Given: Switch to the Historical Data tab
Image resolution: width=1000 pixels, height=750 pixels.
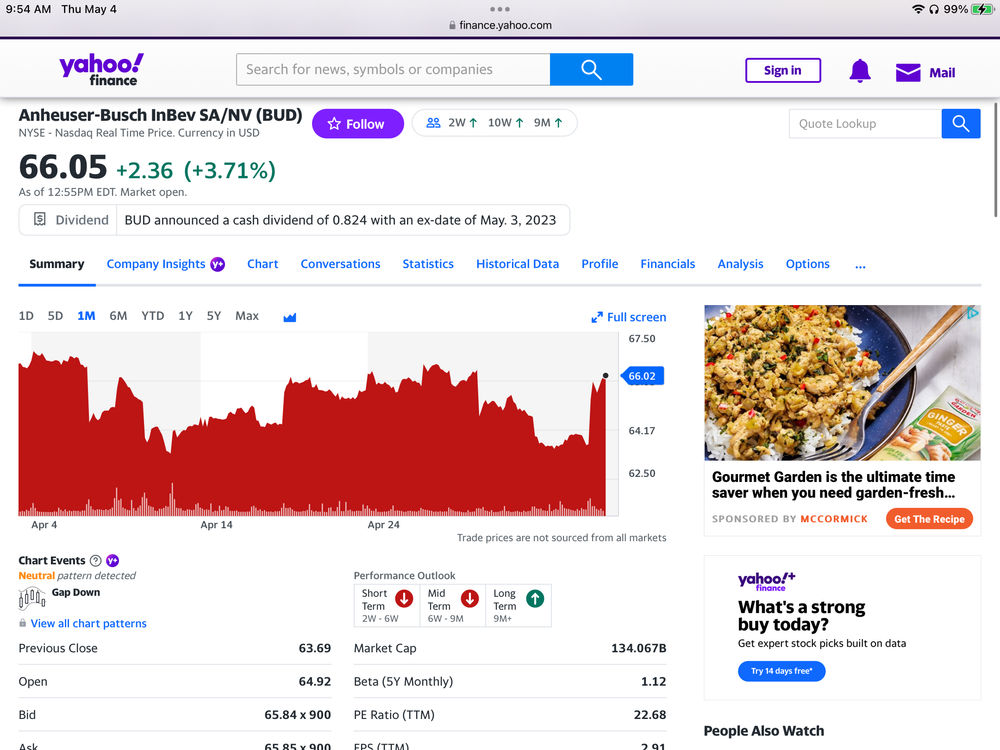Looking at the screenshot, I should pyautogui.click(x=517, y=263).
